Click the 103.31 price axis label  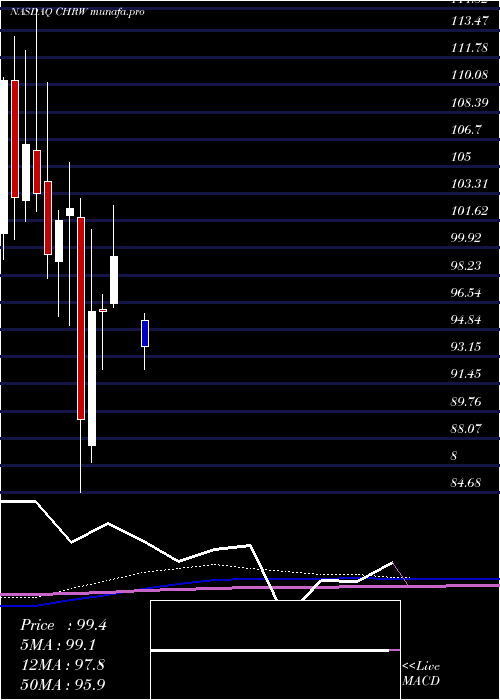[469, 184]
